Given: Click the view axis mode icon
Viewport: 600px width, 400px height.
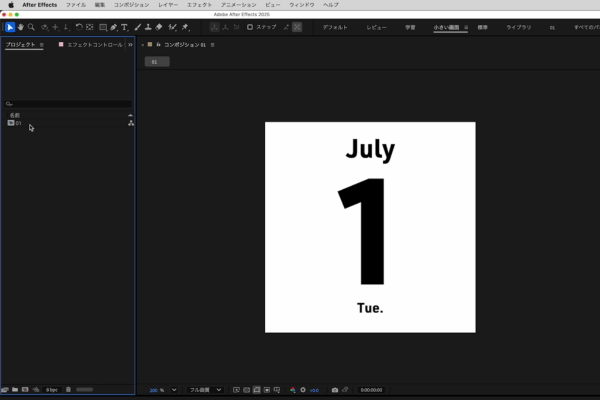Looking at the screenshot, I should [236, 27].
